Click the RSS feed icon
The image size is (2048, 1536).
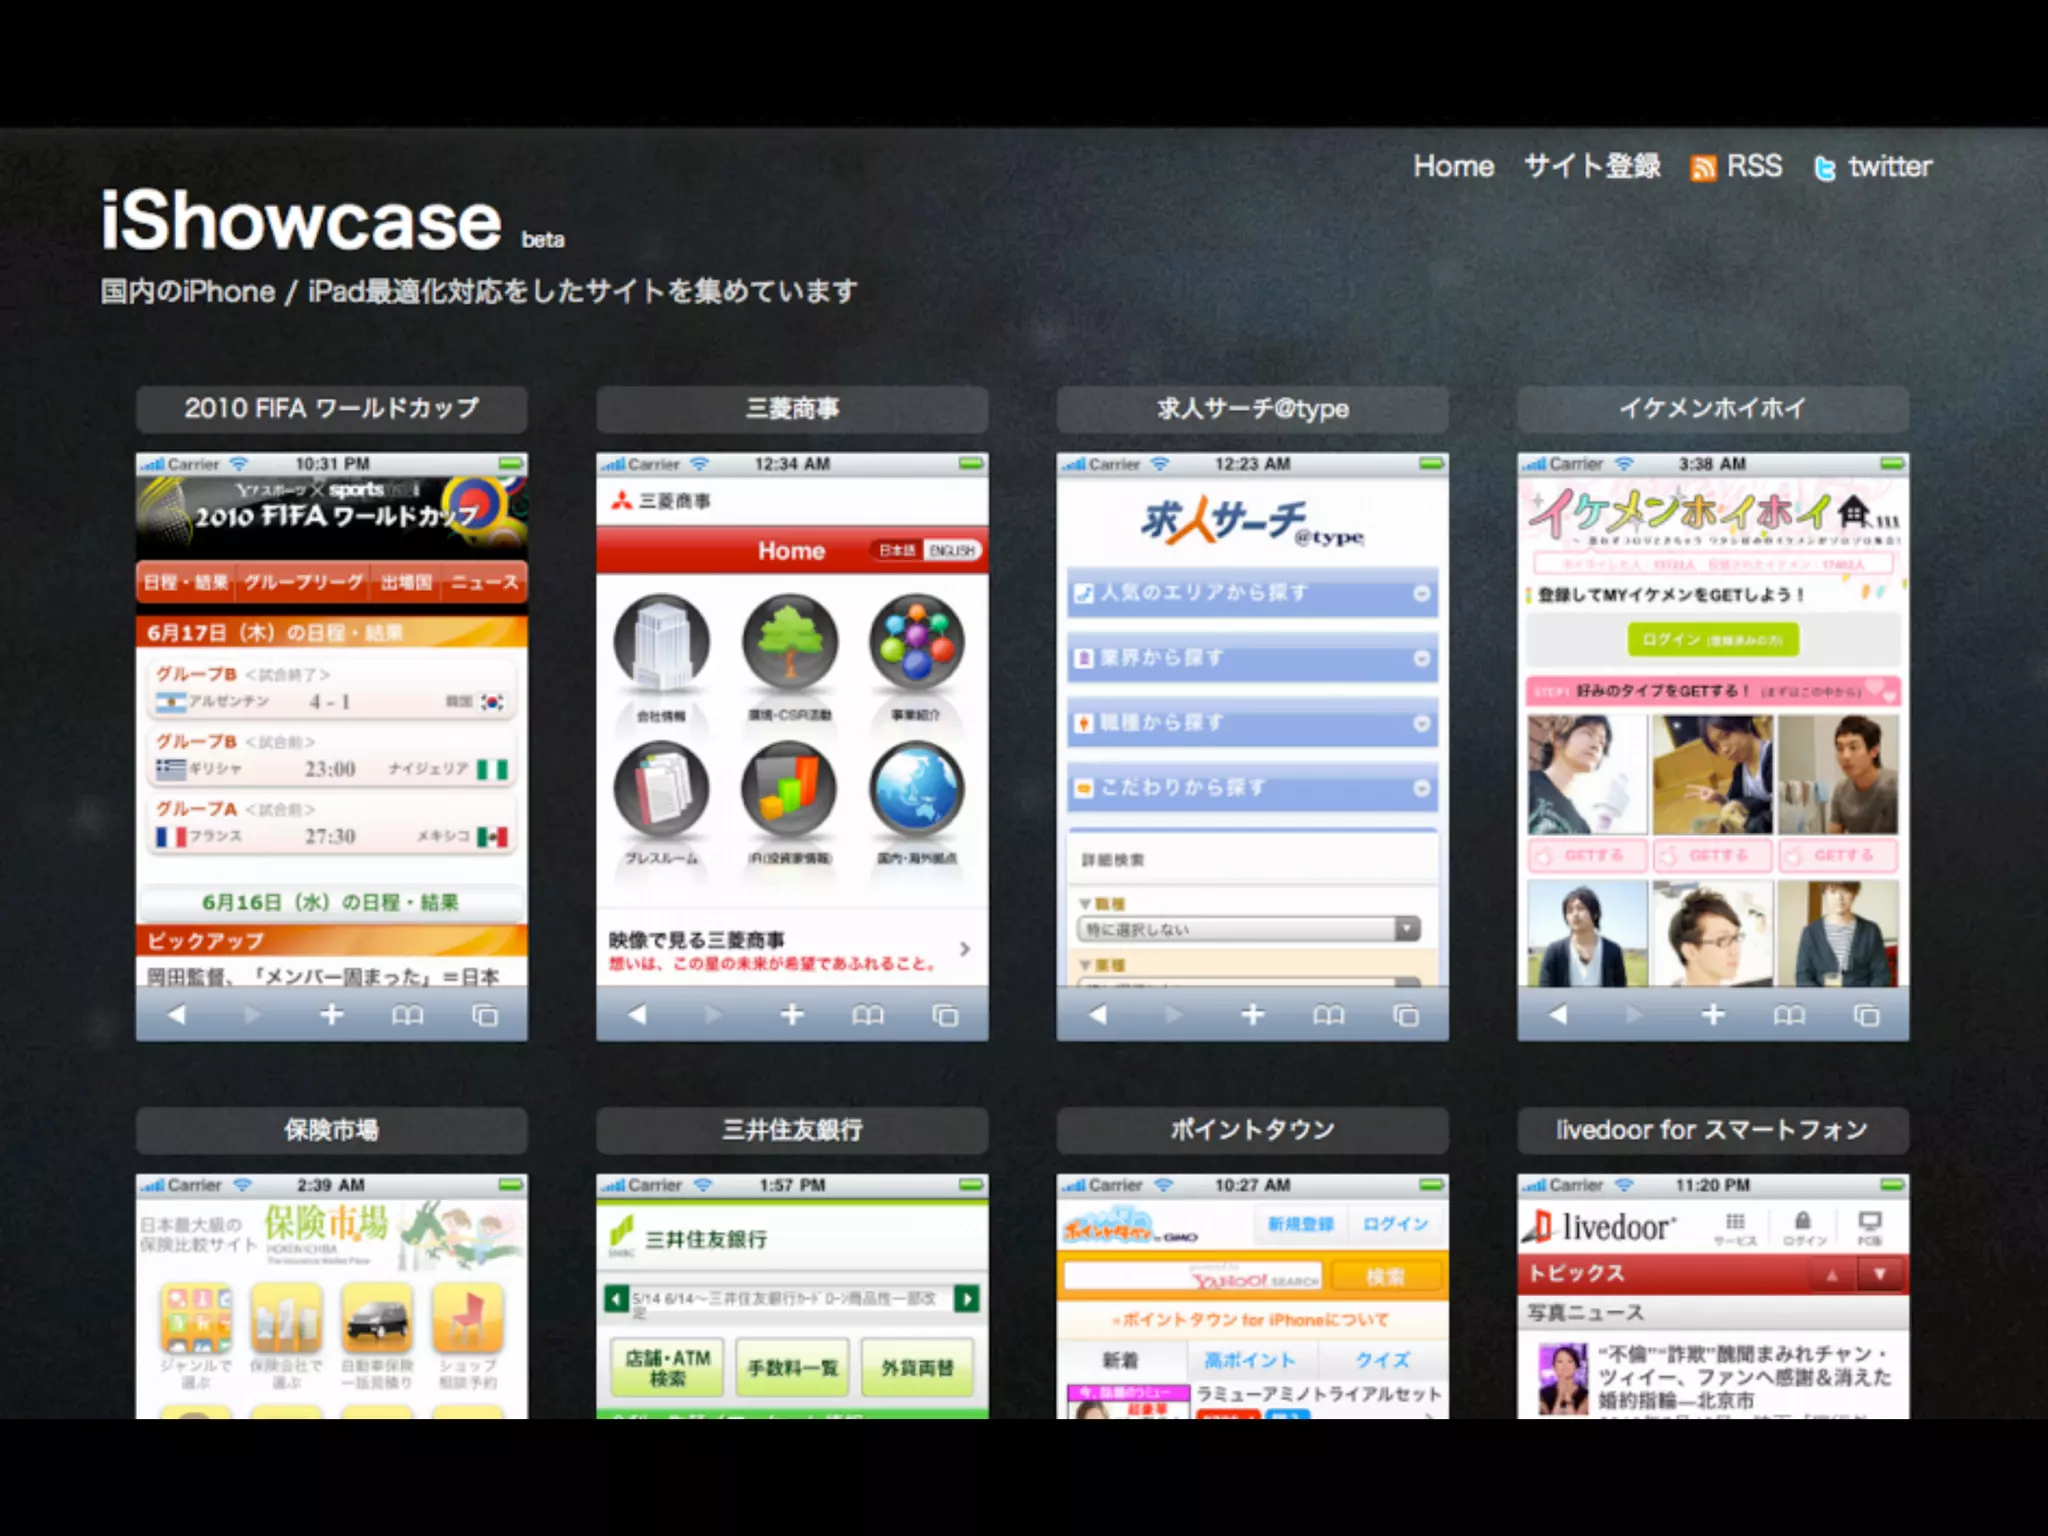point(1702,168)
